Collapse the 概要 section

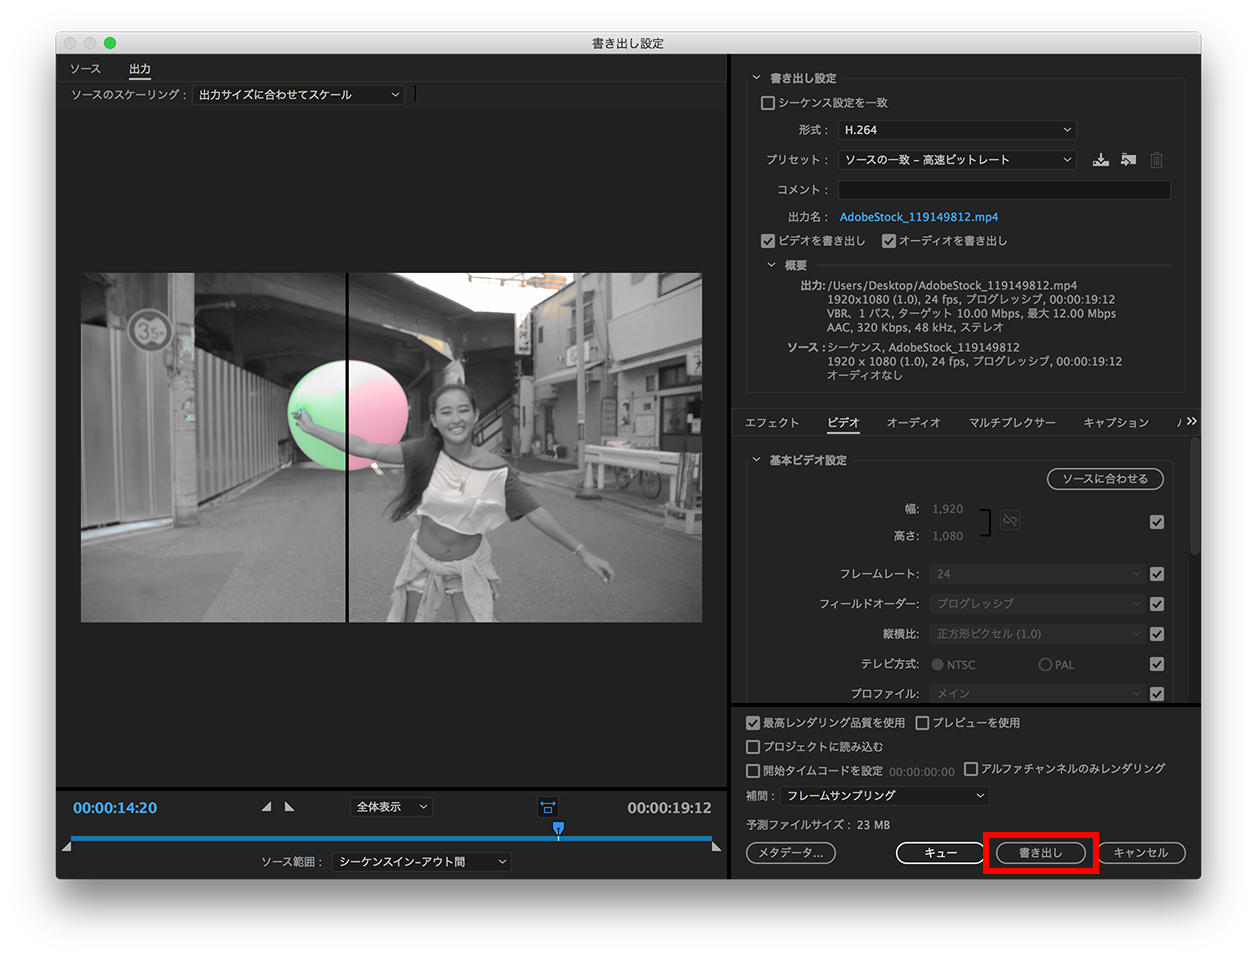771,265
